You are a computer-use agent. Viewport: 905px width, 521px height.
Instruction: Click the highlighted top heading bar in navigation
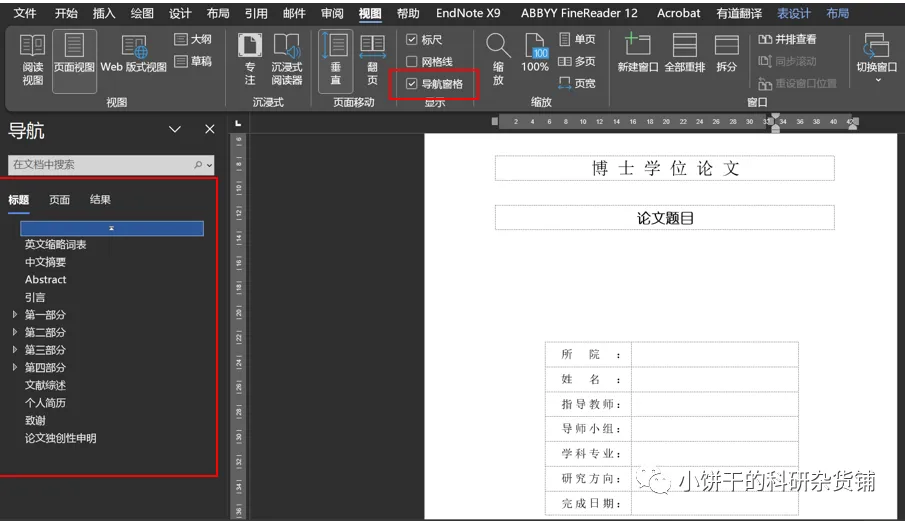coord(112,228)
